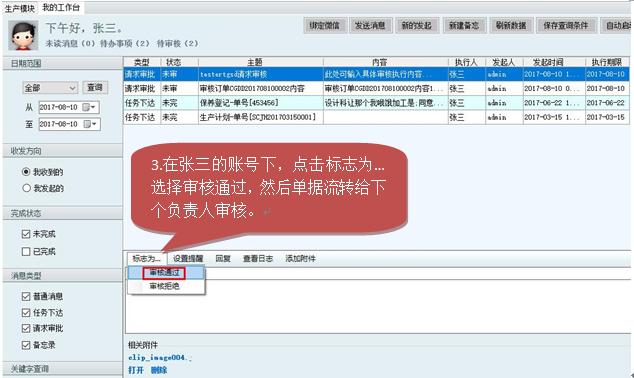The height and width of the screenshot is (378, 634).
Task: Click the 2017-03-15 execution deadline cell
Action: coord(607,117)
